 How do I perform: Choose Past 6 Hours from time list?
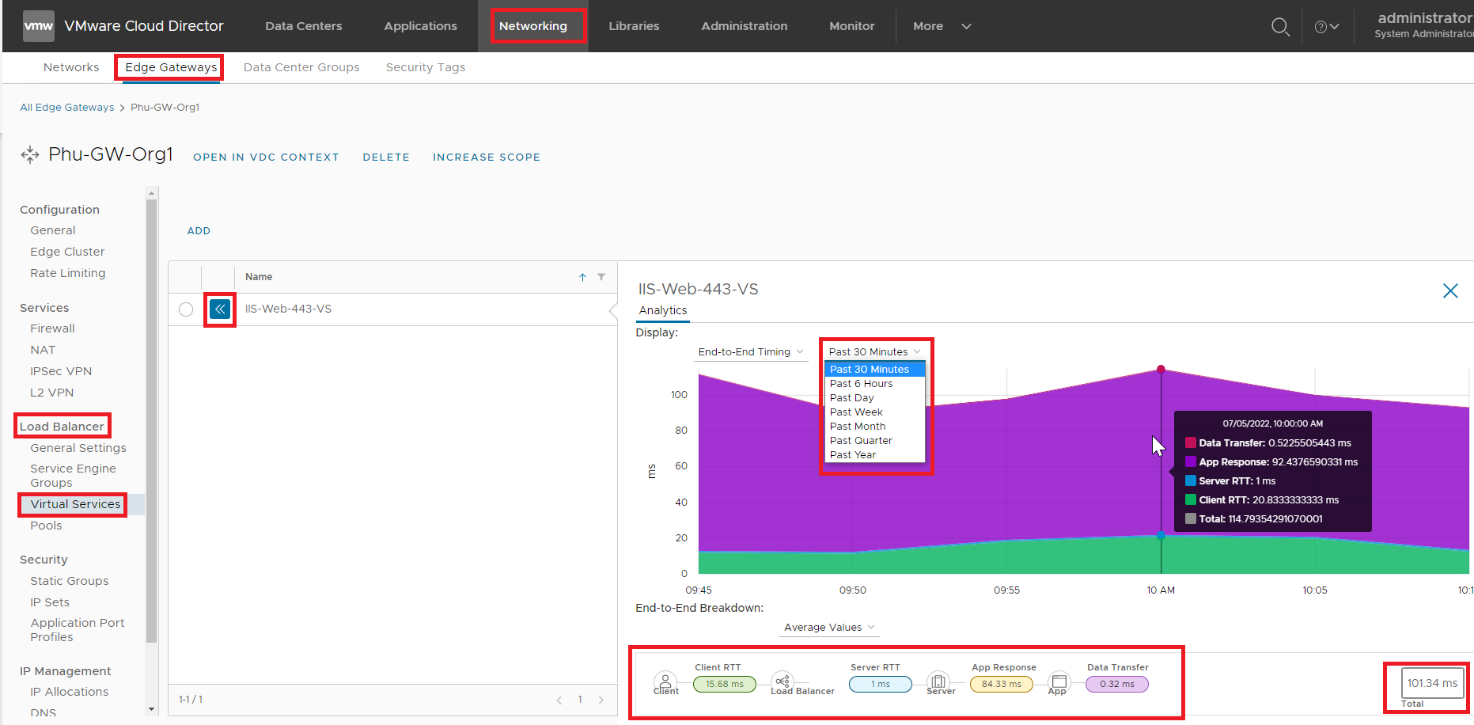point(861,384)
